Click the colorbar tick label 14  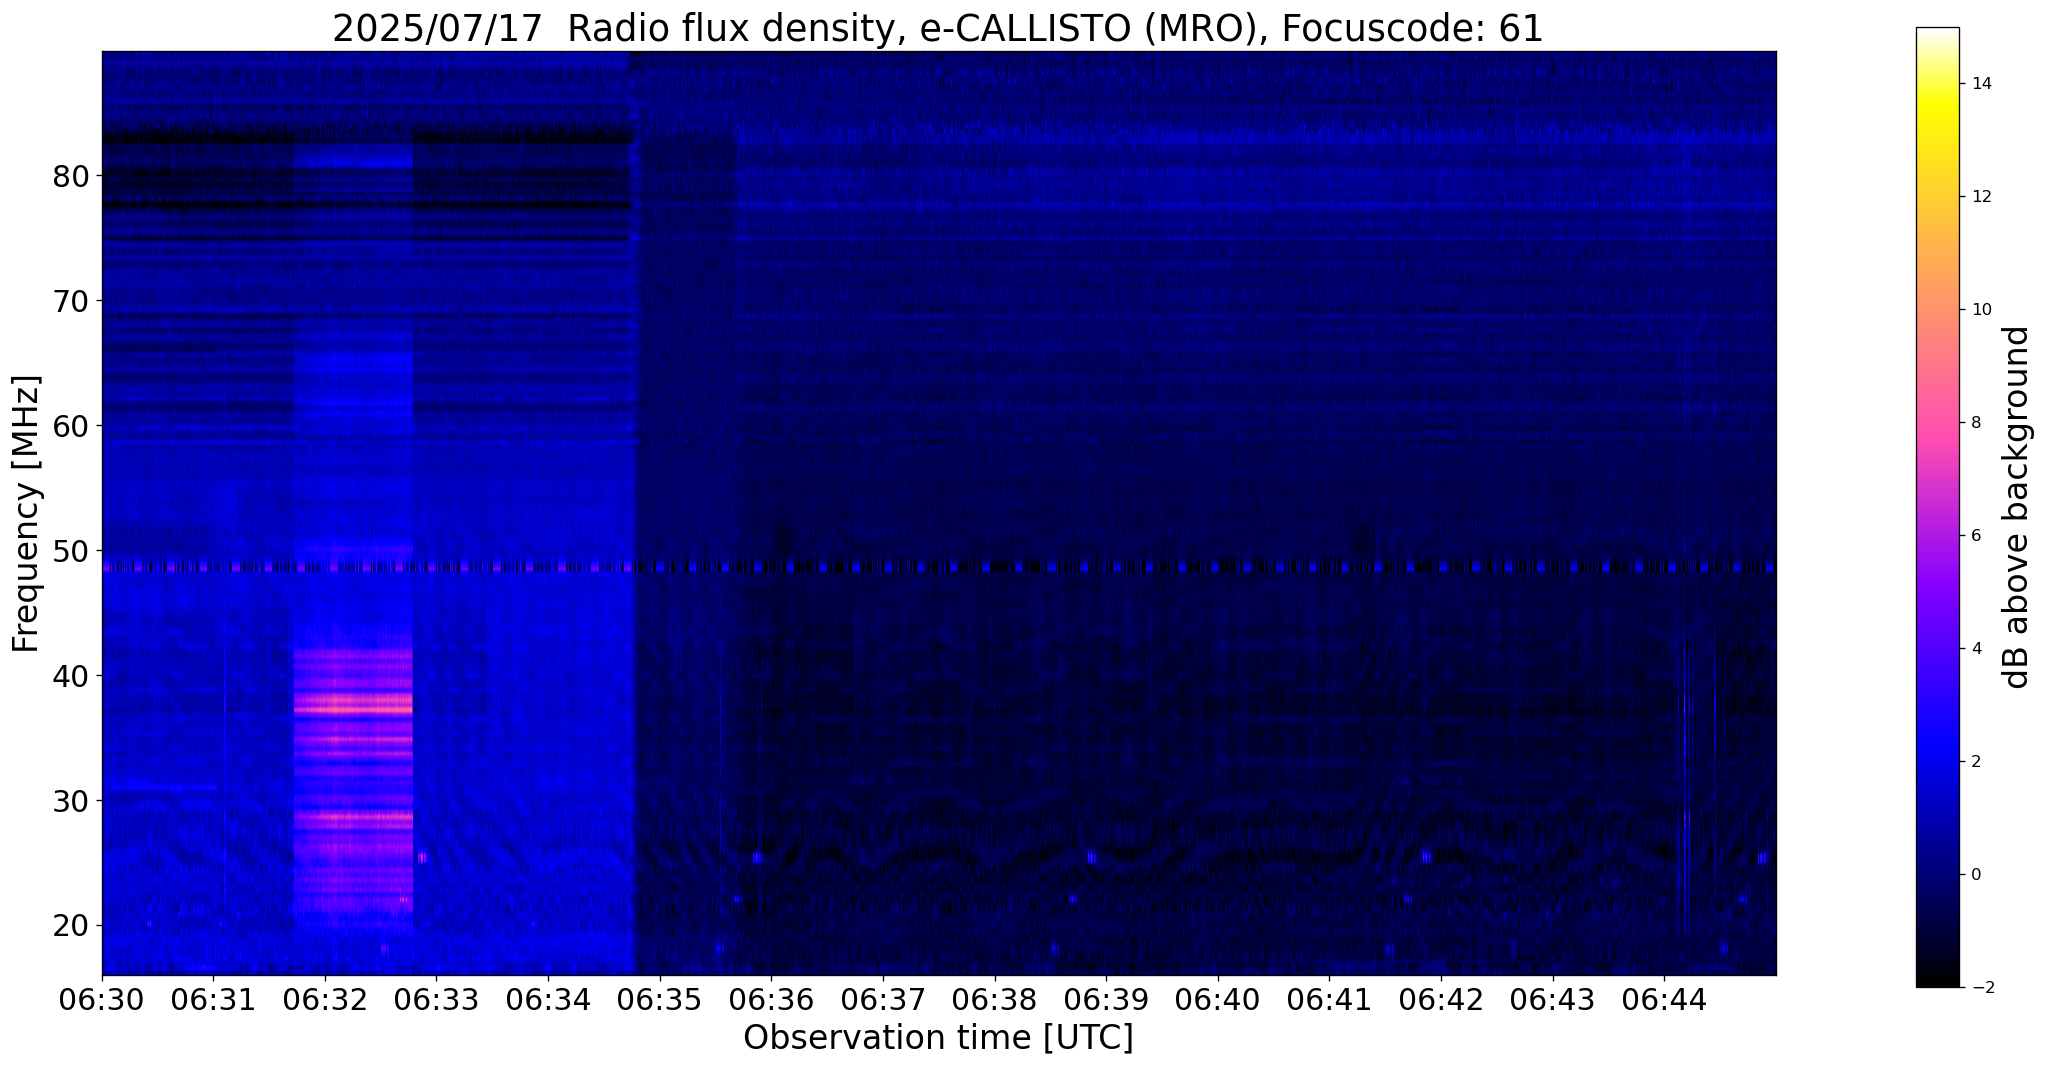point(1980,83)
